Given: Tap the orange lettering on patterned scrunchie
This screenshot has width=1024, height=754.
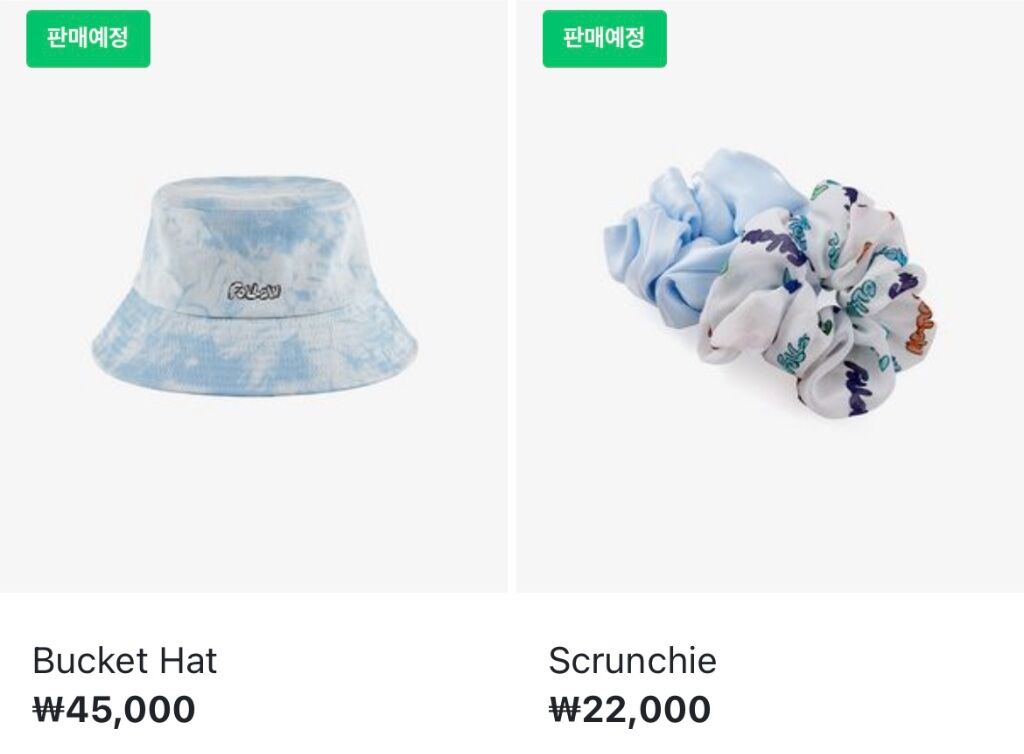Looking at the screenshot, I should (x=921, y=327).
